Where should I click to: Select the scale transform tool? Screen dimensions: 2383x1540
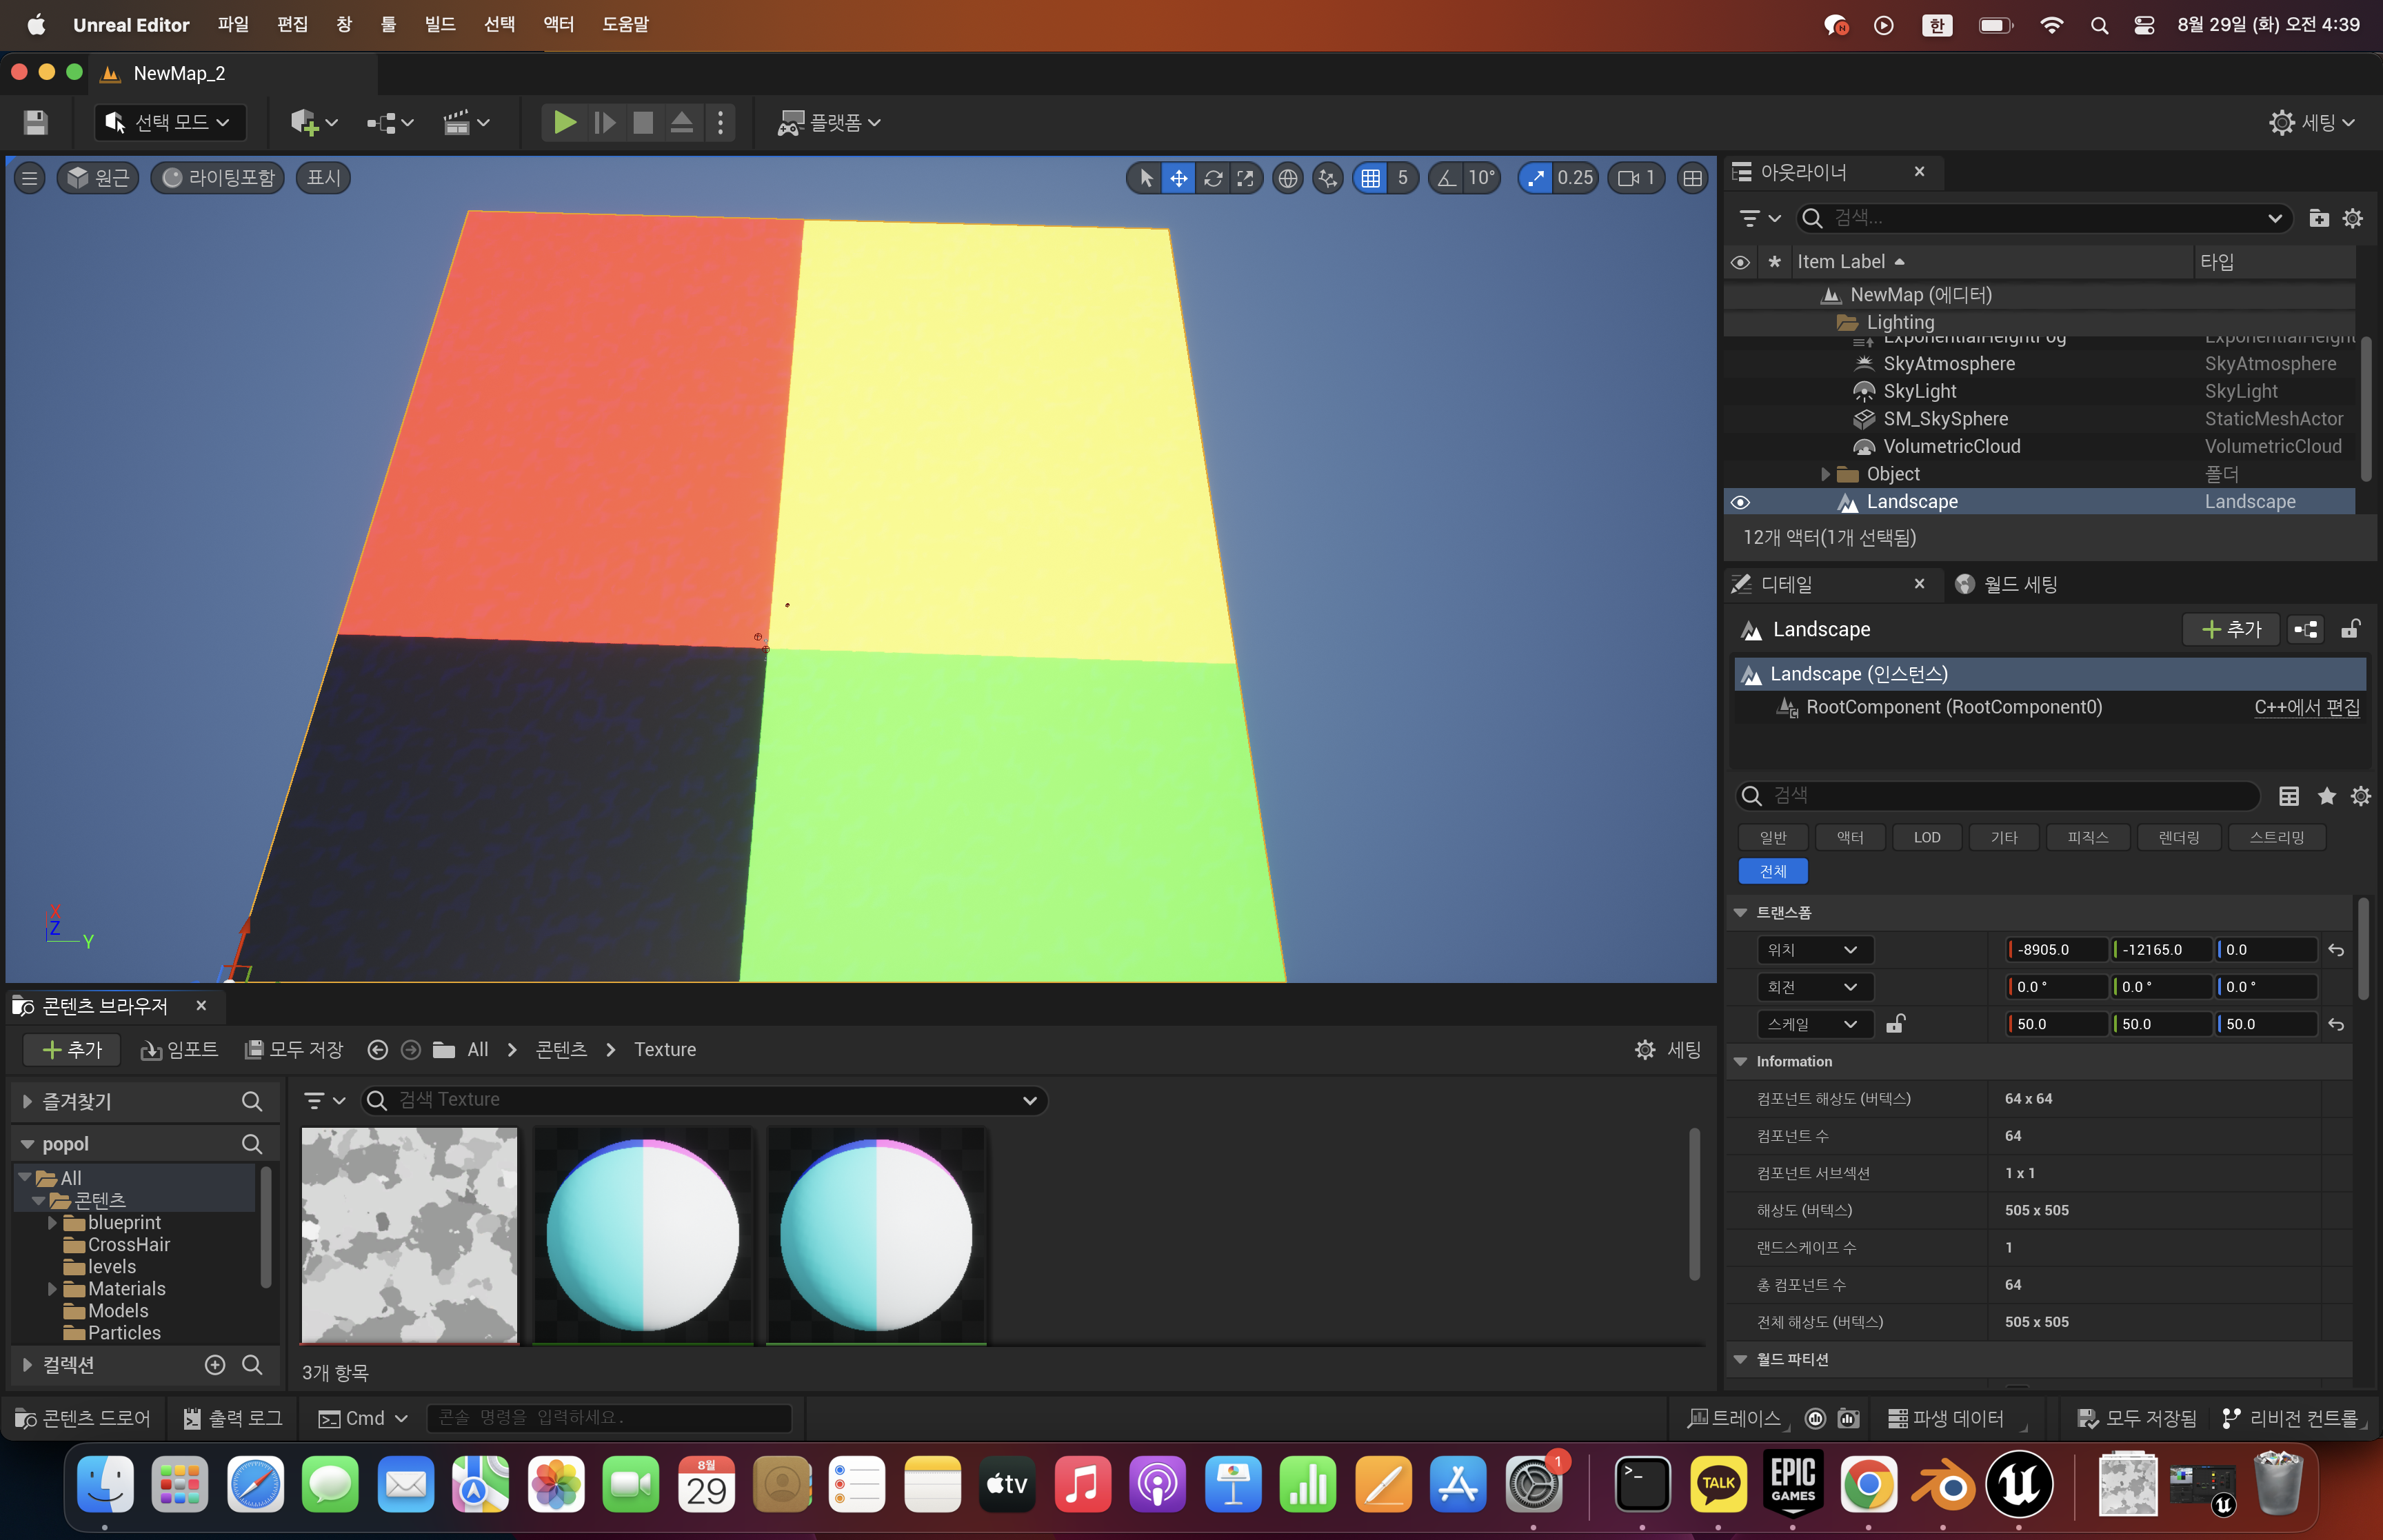pyautogui.click(x=1245, y=178)
